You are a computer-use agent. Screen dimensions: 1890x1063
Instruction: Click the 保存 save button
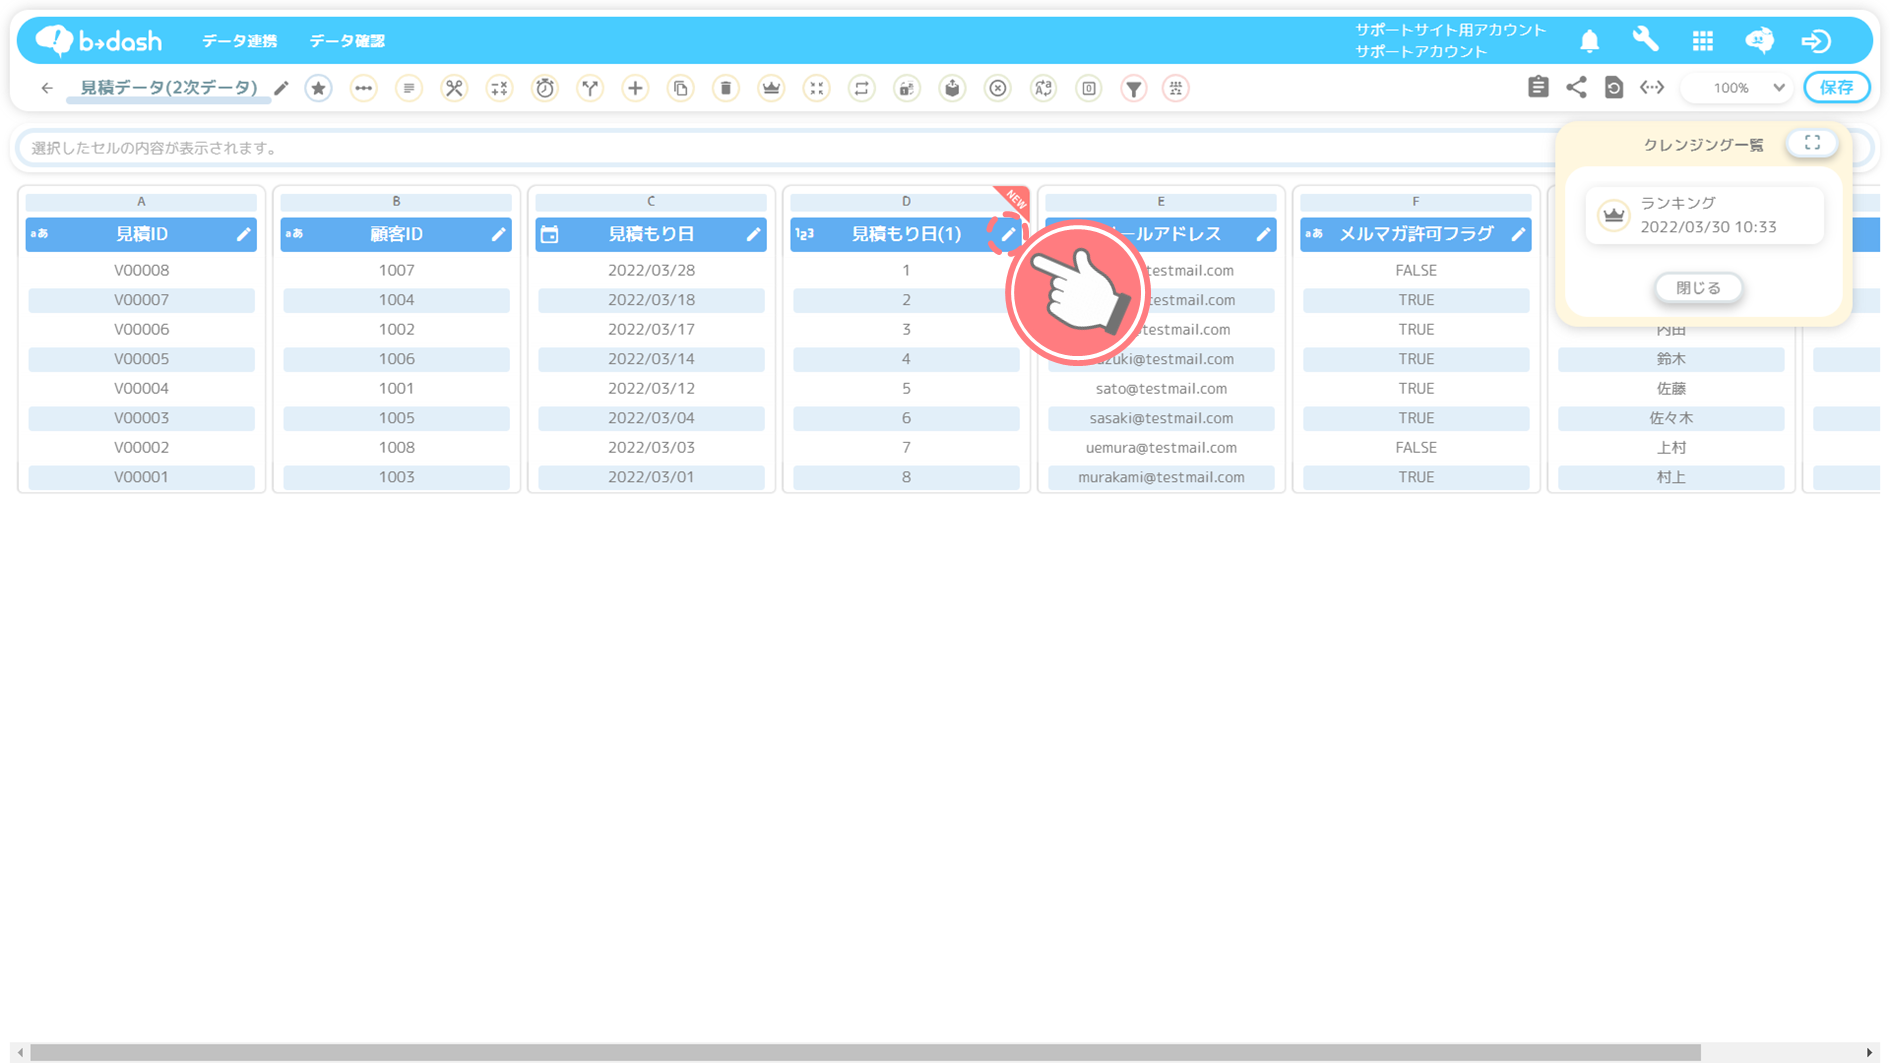coord(1836,88)
